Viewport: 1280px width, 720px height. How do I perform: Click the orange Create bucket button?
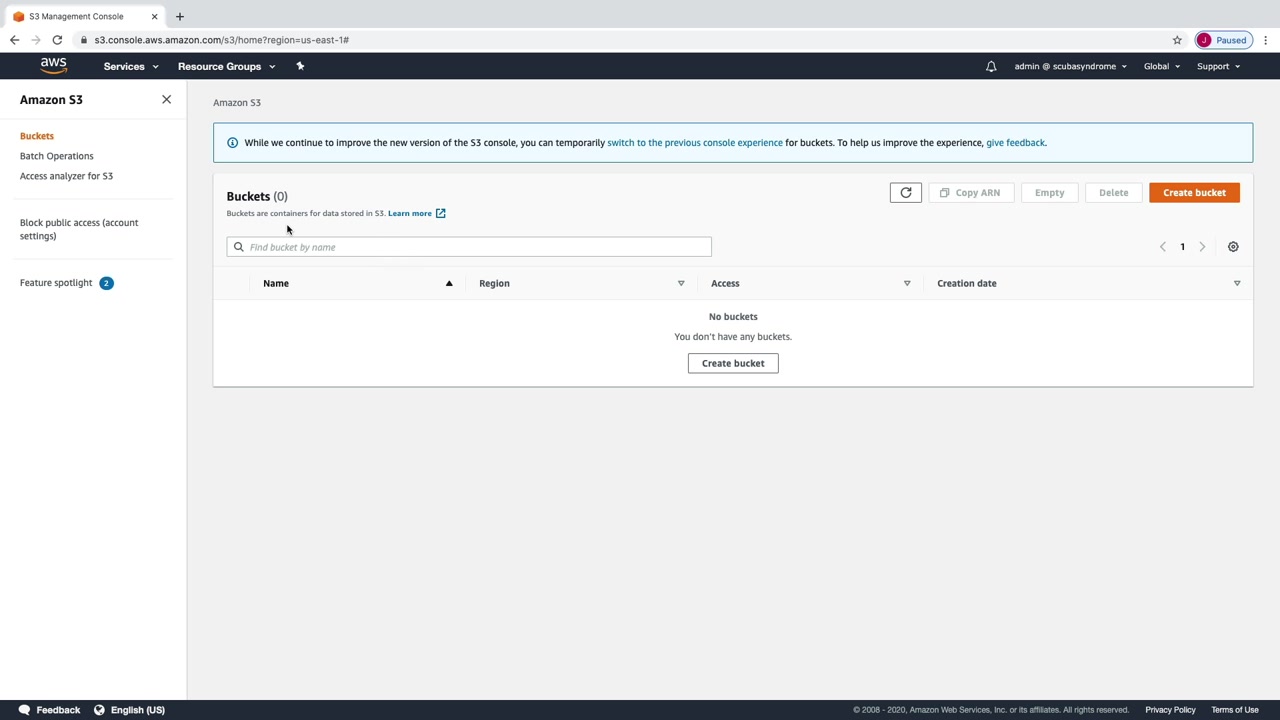[x=1194, y=193]
